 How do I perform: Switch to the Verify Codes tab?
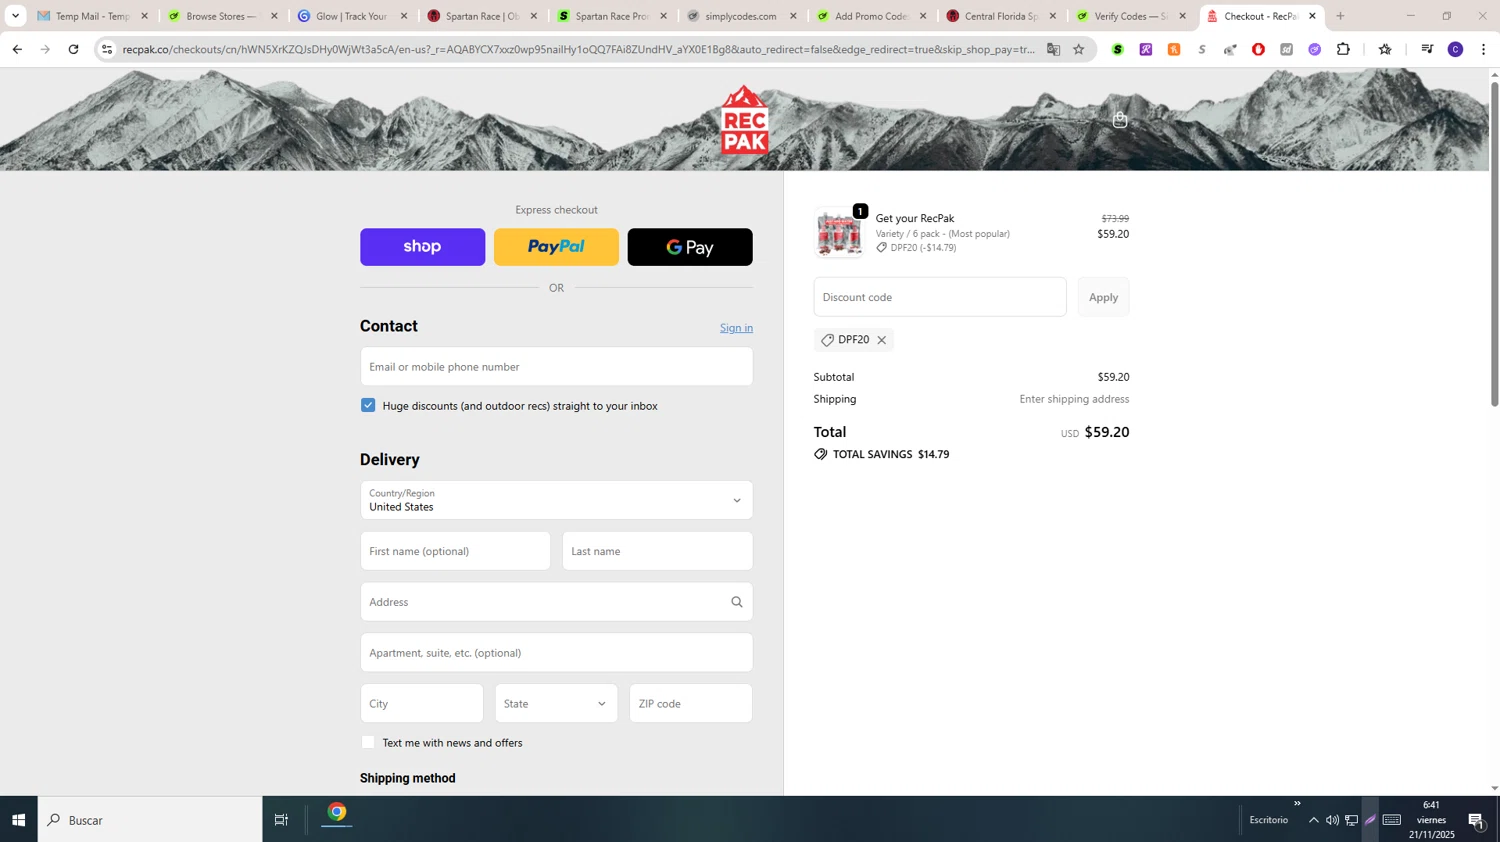pyautogui.click(x=1131, y=16)
